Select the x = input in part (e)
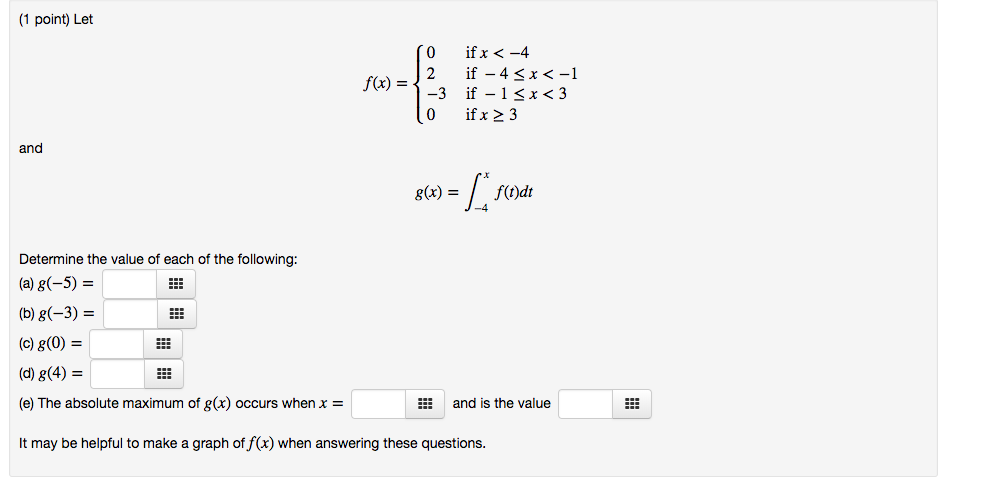Screen dimensions: 985x488 379,404
